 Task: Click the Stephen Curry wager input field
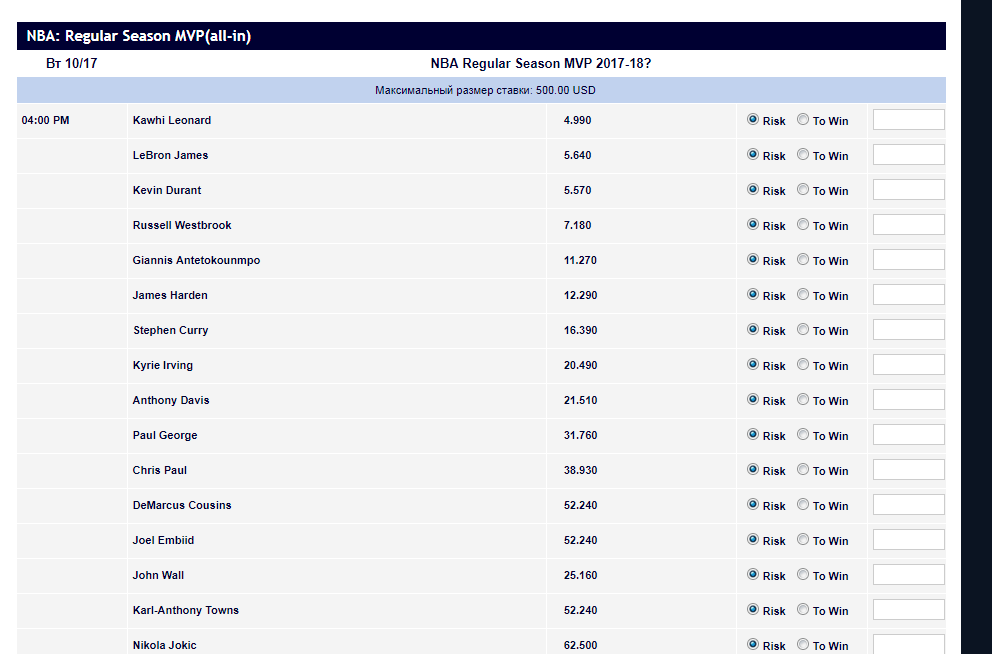click(x=908, y=330)
